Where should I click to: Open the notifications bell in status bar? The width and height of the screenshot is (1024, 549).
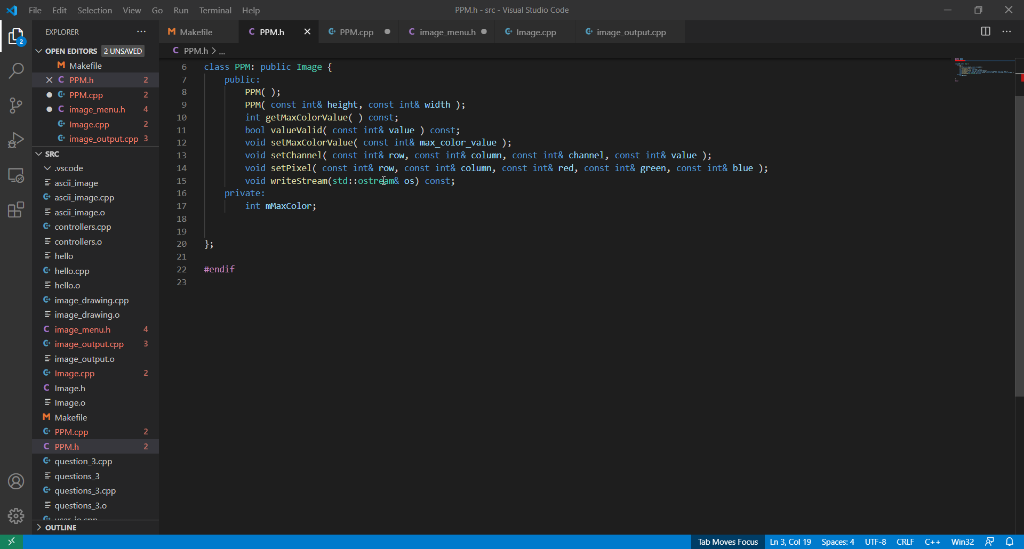coord(1009,542)
